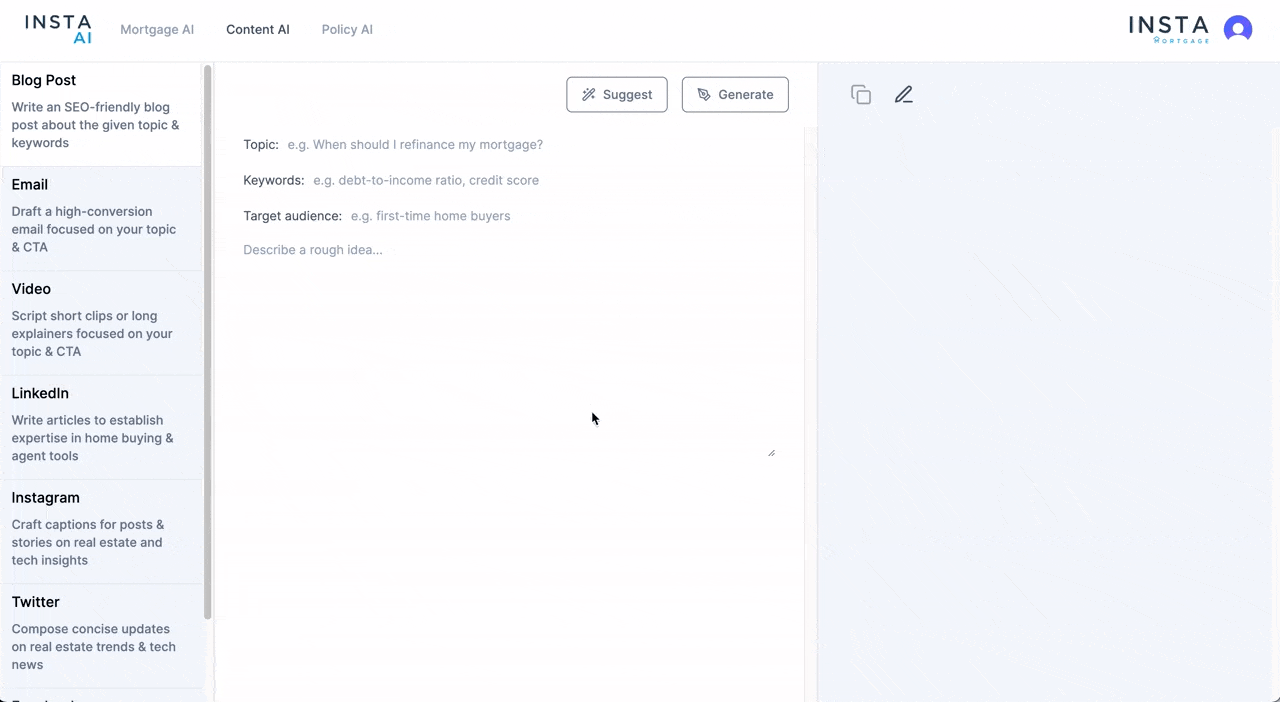This screenshot has height=702, width=1280.
Task: Click the pen nib Generate icon
Action: click(704, 95)
